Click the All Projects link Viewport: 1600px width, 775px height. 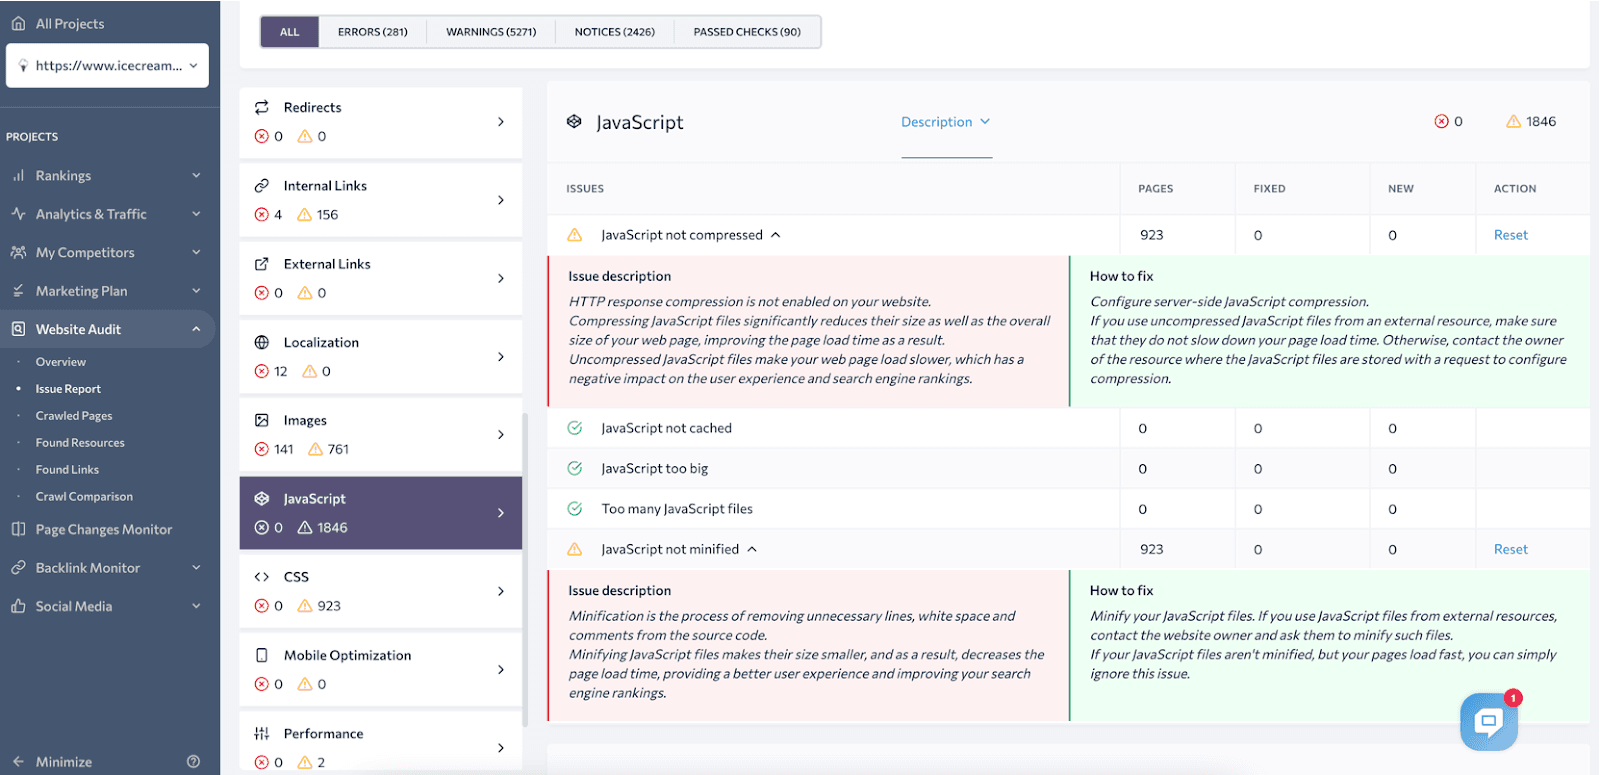[x=70, y=23]
